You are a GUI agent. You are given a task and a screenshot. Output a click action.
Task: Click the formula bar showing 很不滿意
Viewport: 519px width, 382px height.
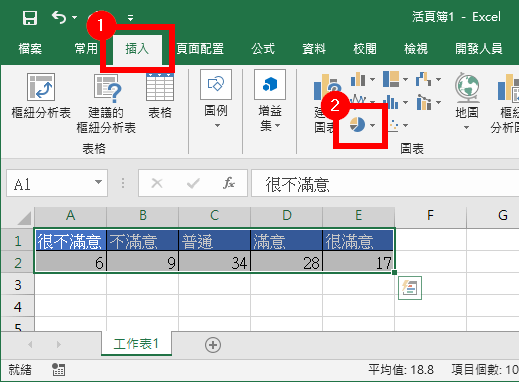pos(385,183)
